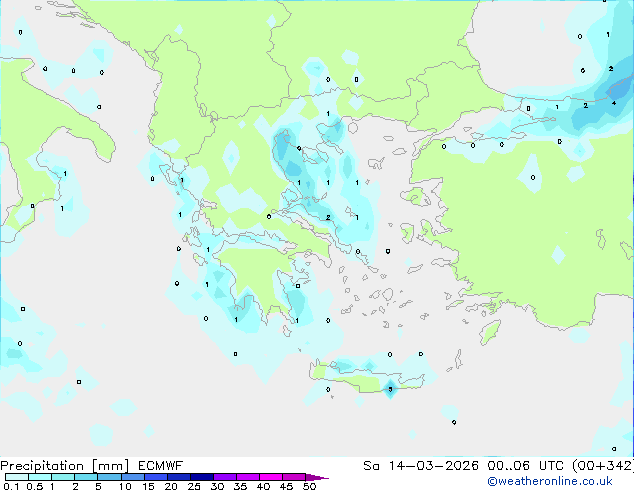
Task: Click the legend arrow tip beyond 50 mm
Action: [x=317, y=477]
